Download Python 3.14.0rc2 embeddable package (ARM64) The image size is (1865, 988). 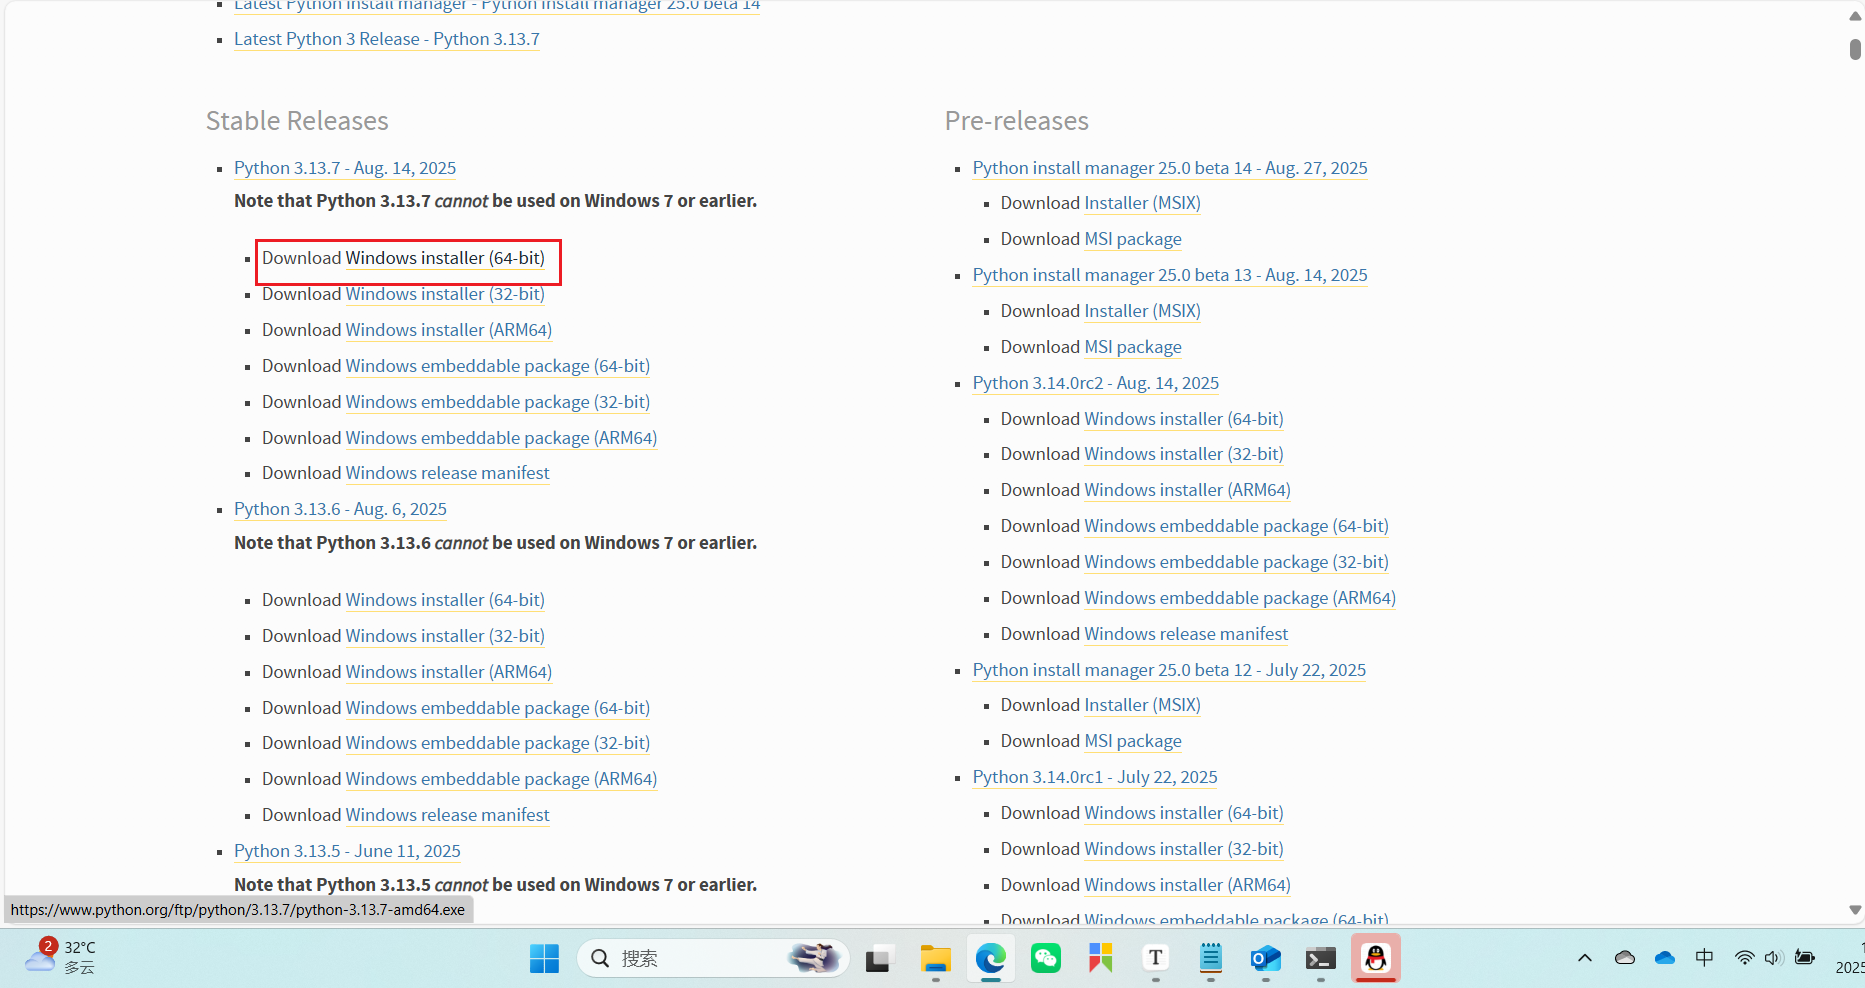click(x=1240, y=598)
